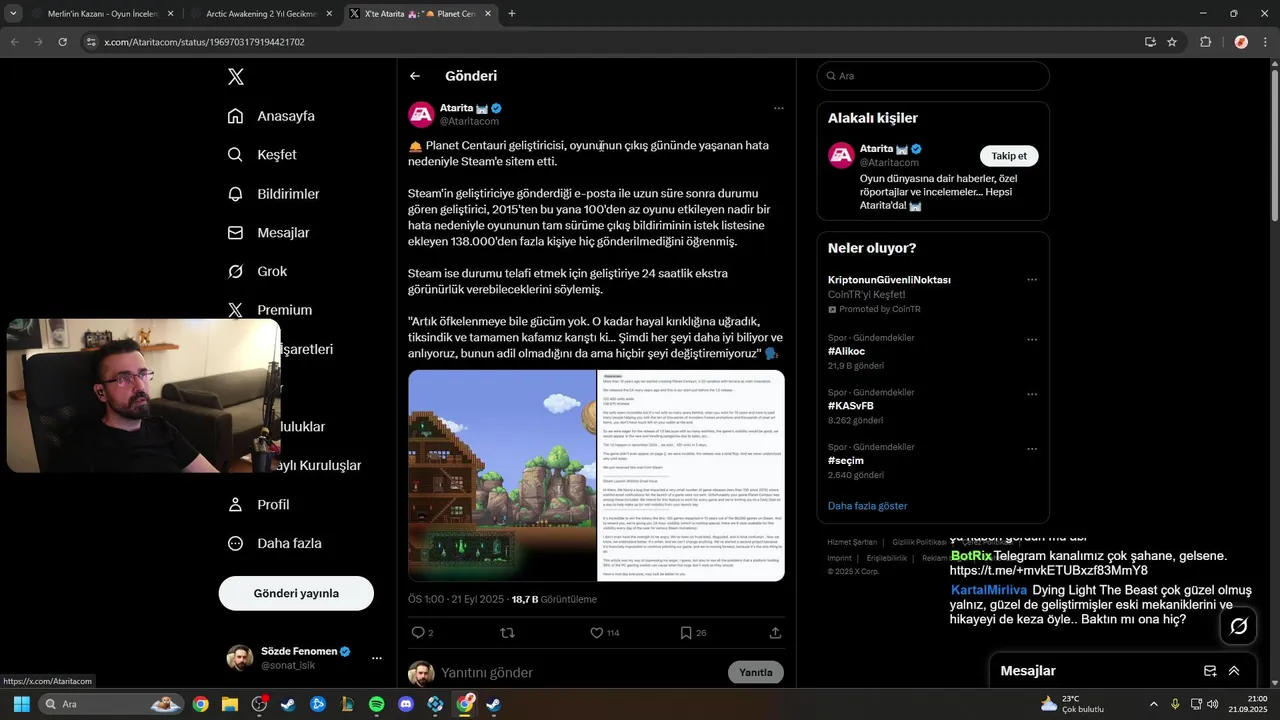Image resolution: width=1280 pixels, height=720 pixels.
Task: Open Spotify from the taskbar
Action: pos(377,704)
